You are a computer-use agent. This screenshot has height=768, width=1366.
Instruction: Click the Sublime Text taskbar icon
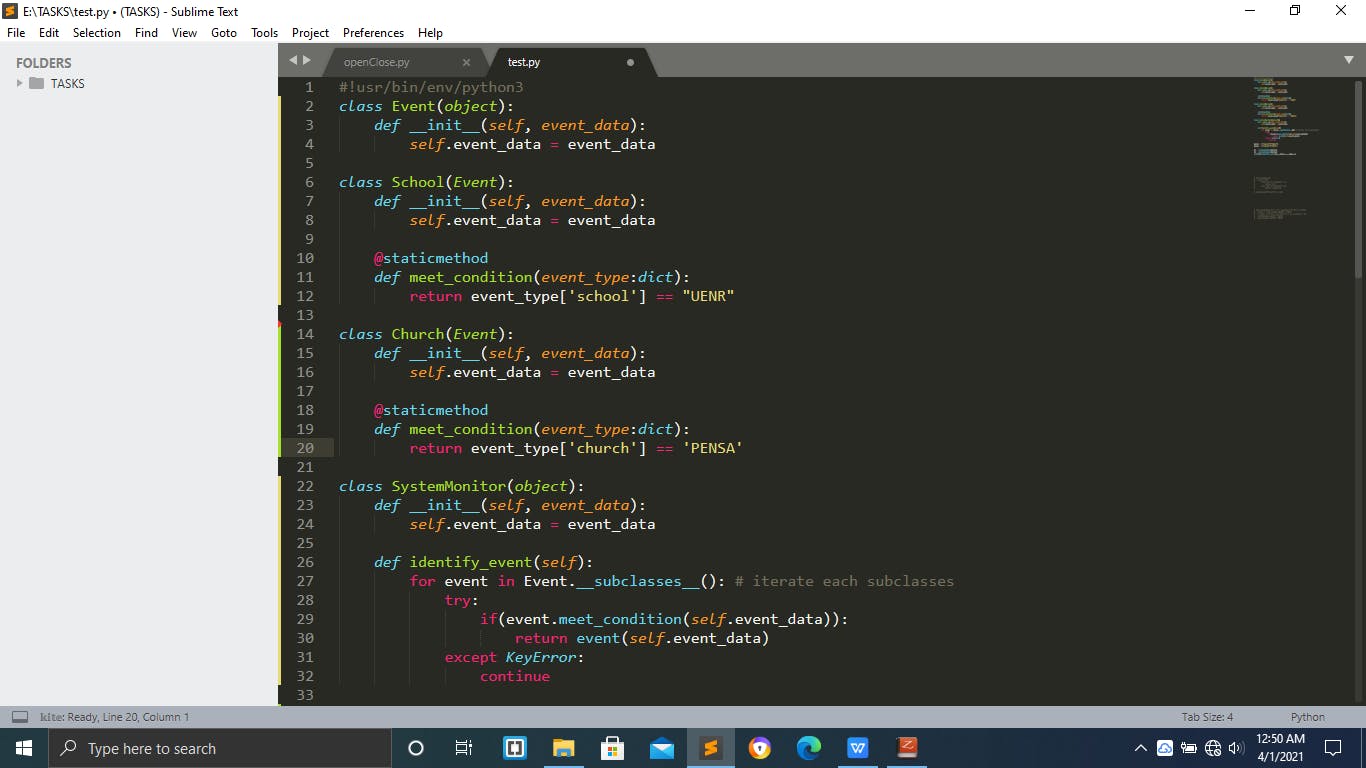(x=711, y=748)
